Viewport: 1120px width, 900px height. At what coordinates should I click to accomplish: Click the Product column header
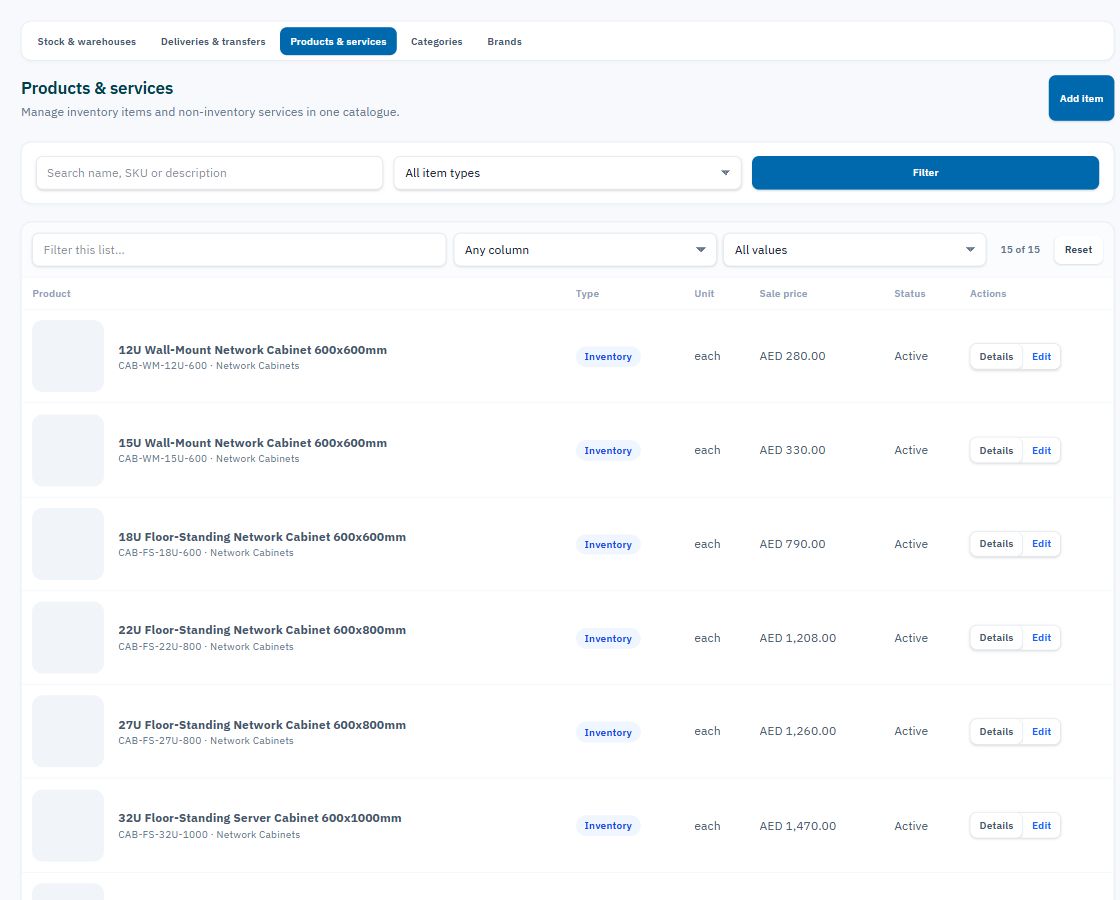click(51, 294)
